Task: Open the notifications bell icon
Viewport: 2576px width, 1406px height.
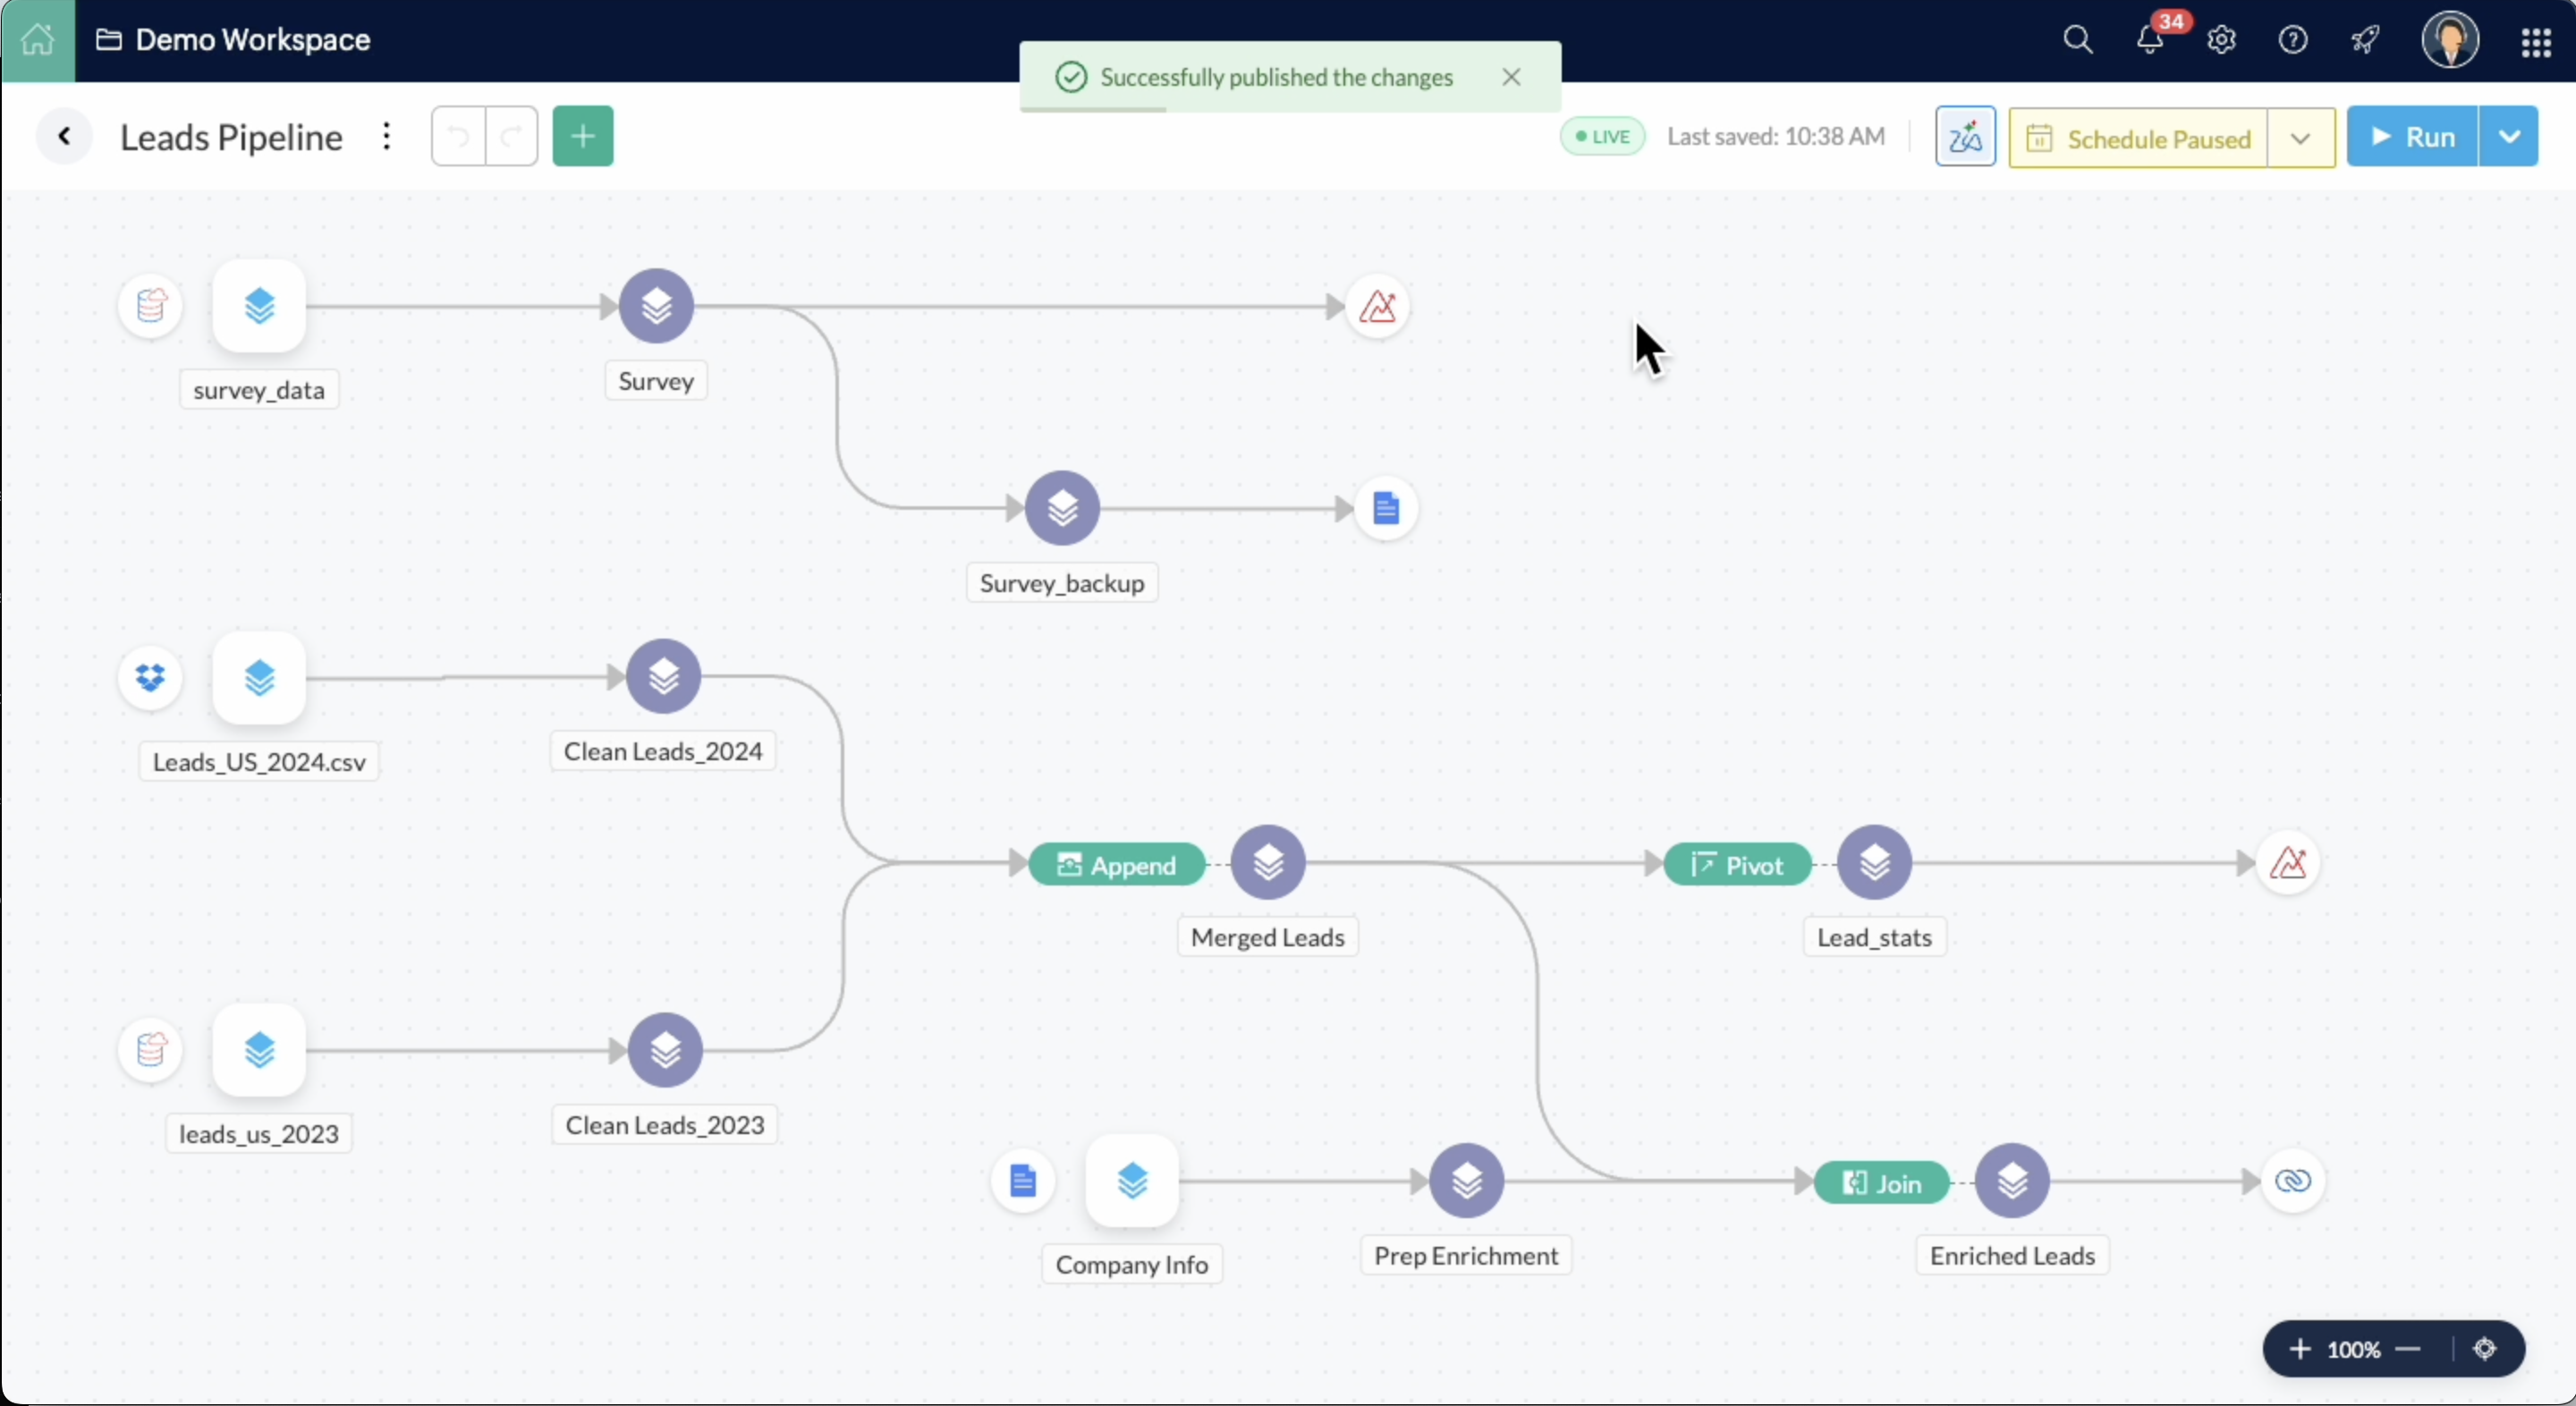Action: [x=2149, y=40]
